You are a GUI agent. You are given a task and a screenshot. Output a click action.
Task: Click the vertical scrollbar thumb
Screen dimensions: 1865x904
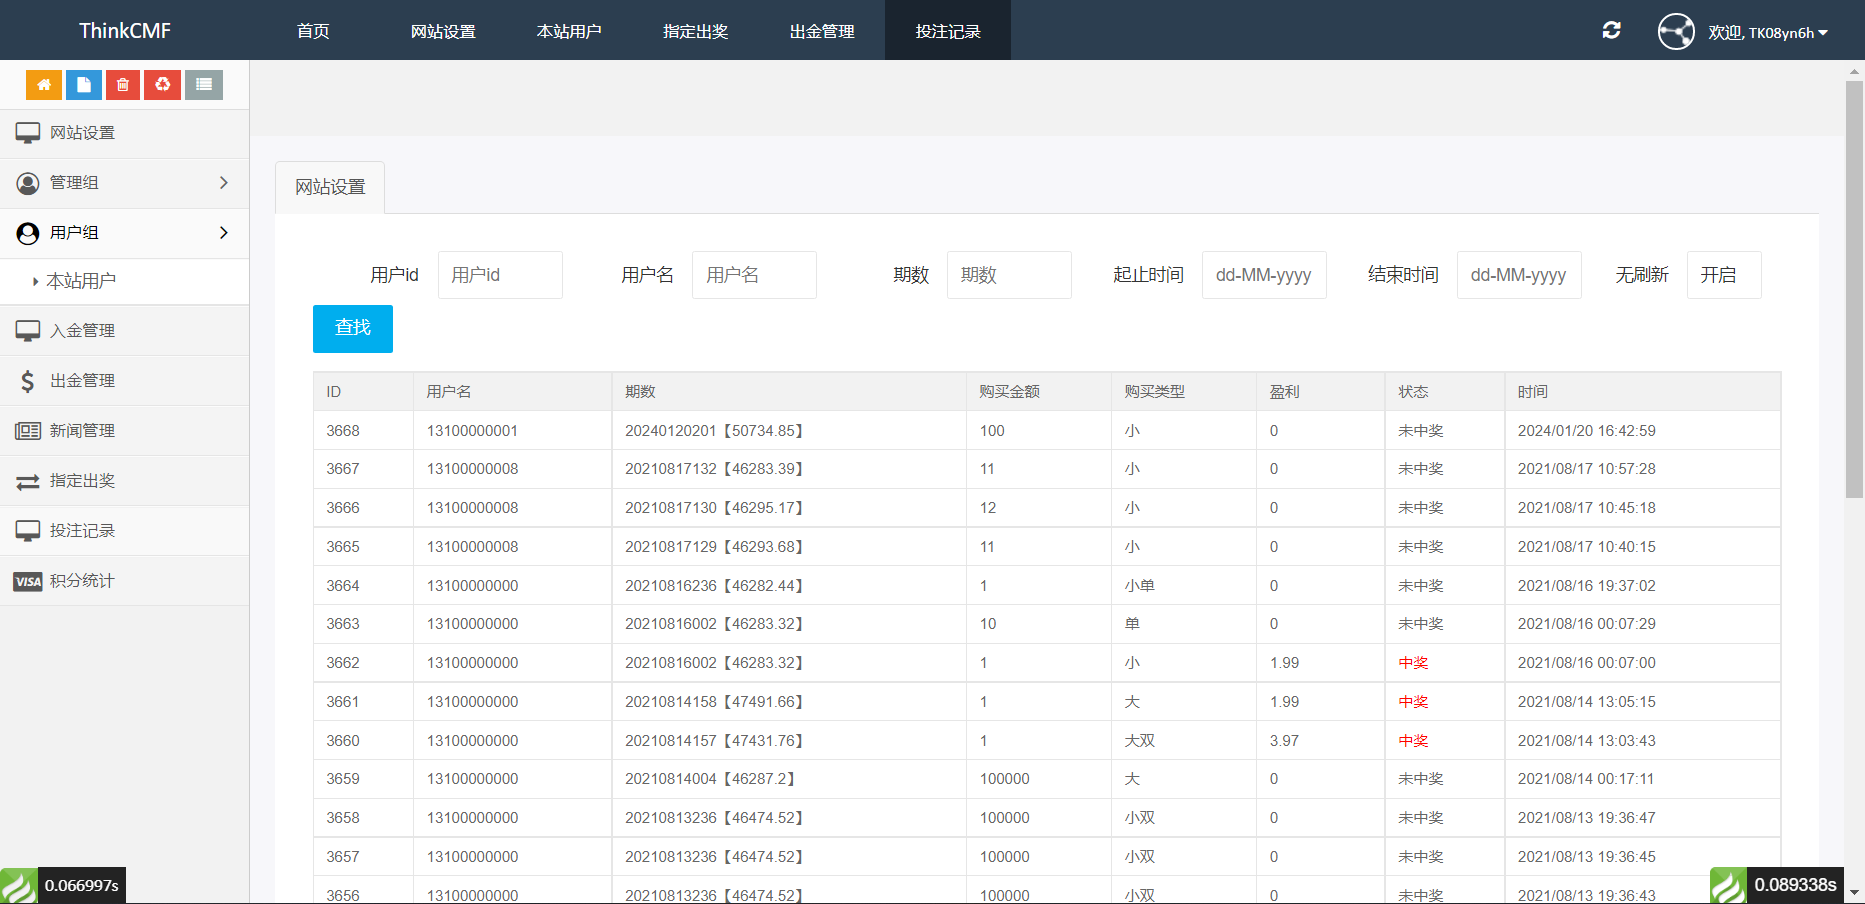(1855, 289)
